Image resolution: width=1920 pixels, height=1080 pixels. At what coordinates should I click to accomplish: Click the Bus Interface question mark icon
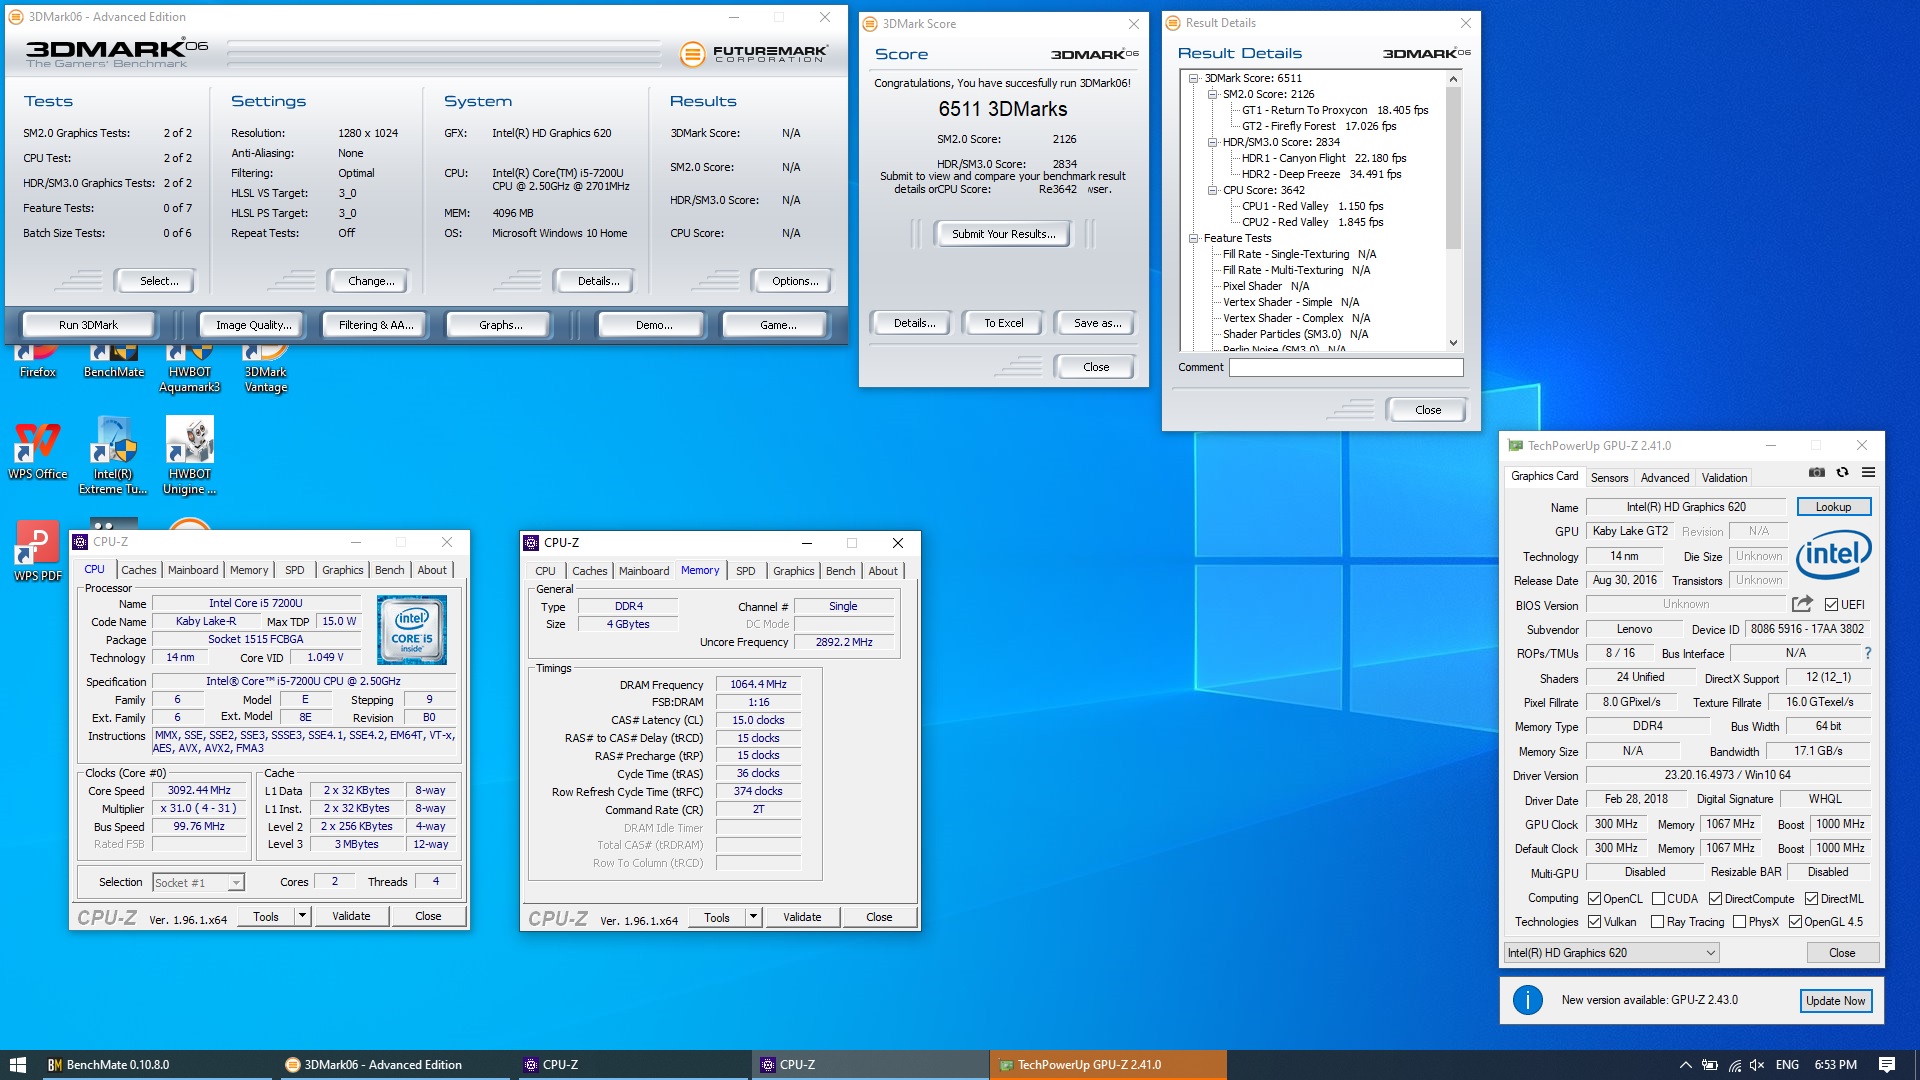click(x=1867, y=653)
